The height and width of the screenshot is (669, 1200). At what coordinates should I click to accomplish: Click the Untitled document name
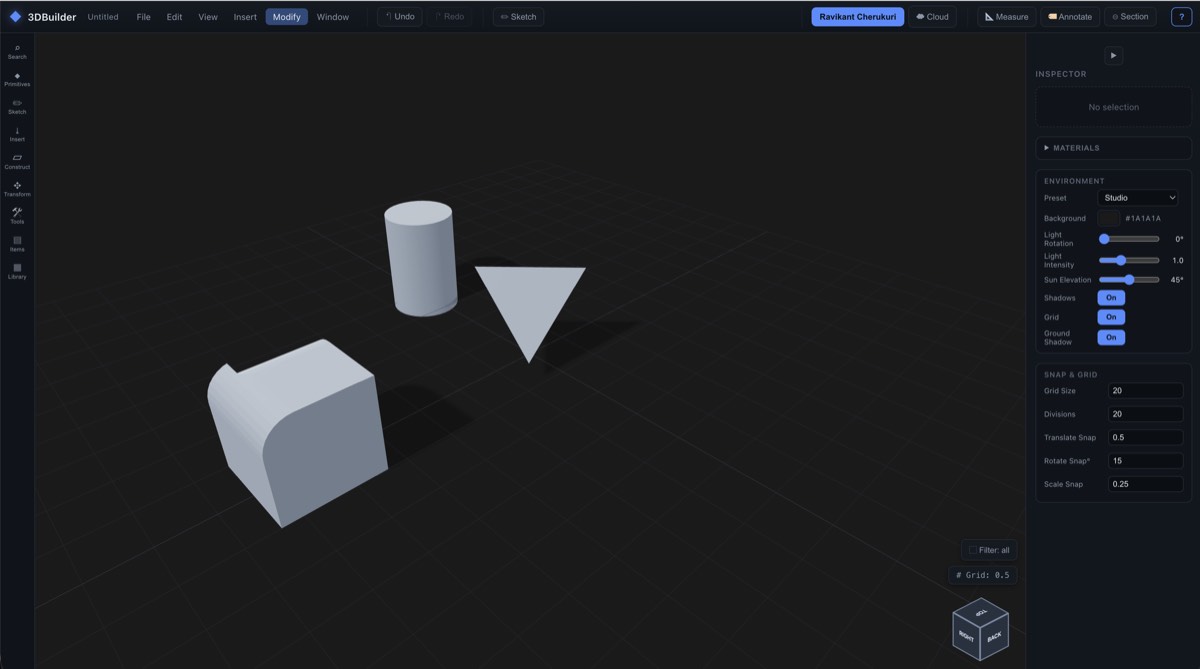click(x=103, y=17)
